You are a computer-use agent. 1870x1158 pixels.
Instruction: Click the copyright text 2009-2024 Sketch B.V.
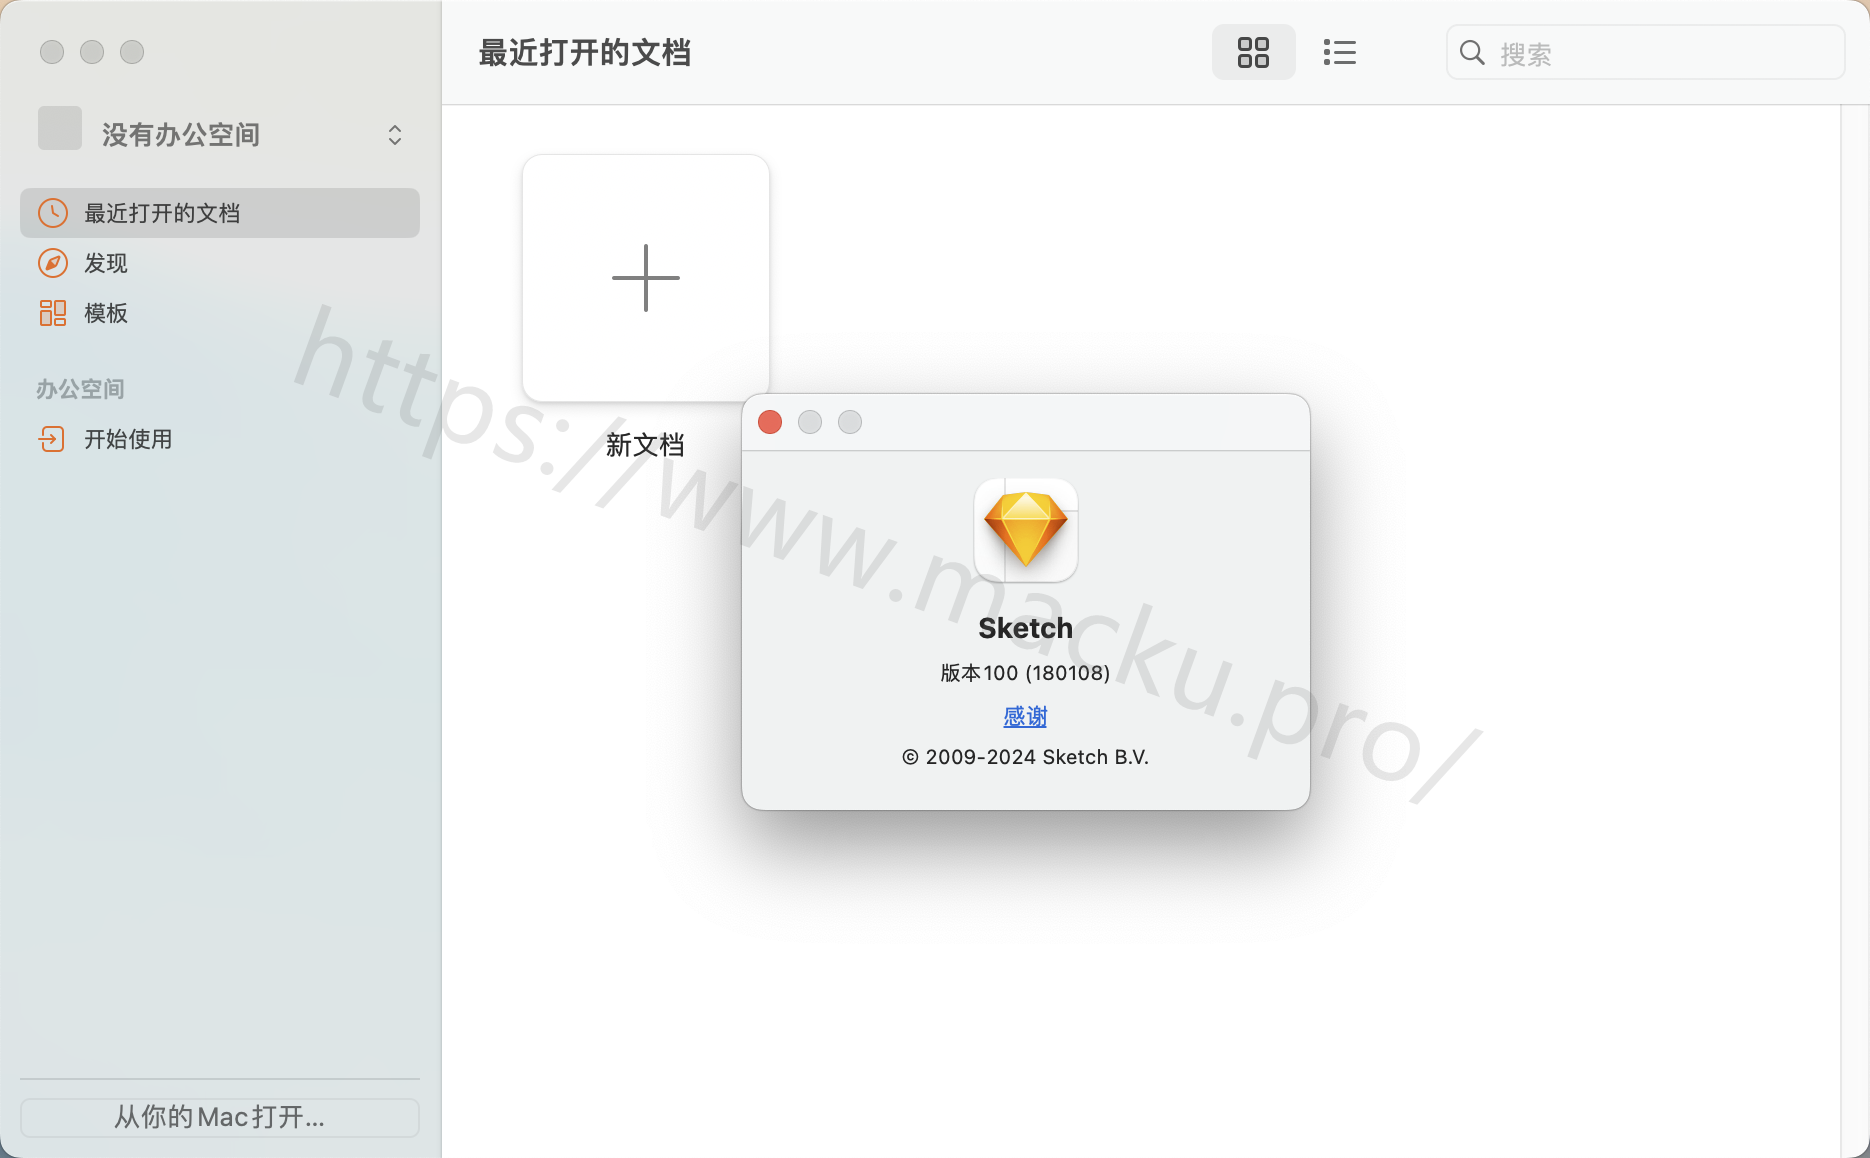(1025, 757)
